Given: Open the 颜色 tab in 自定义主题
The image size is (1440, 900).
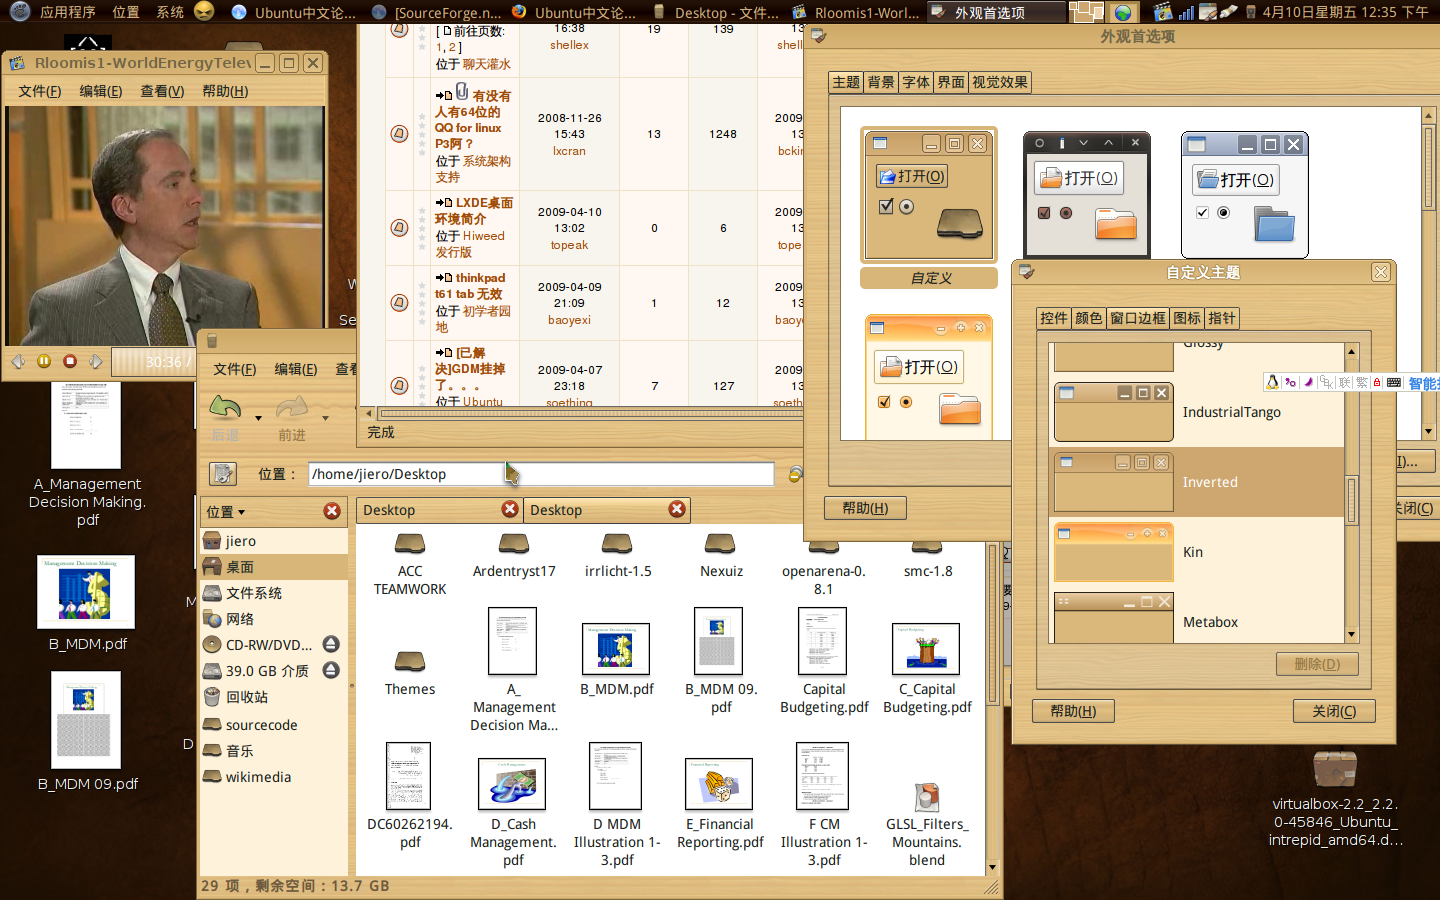Looking at the screenshot, I should click(1089, 318).
